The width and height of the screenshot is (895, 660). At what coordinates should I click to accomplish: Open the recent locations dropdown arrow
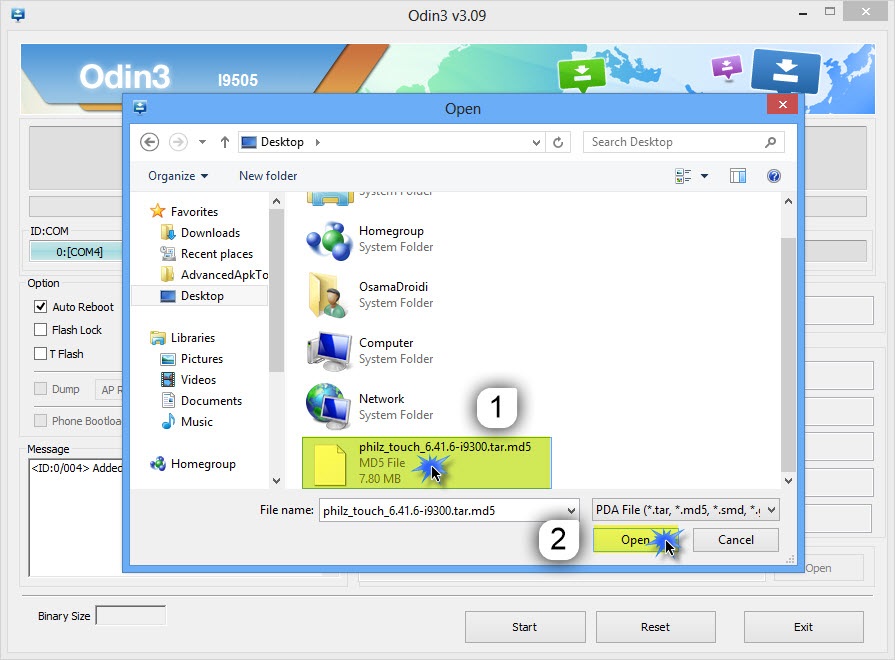202,142
